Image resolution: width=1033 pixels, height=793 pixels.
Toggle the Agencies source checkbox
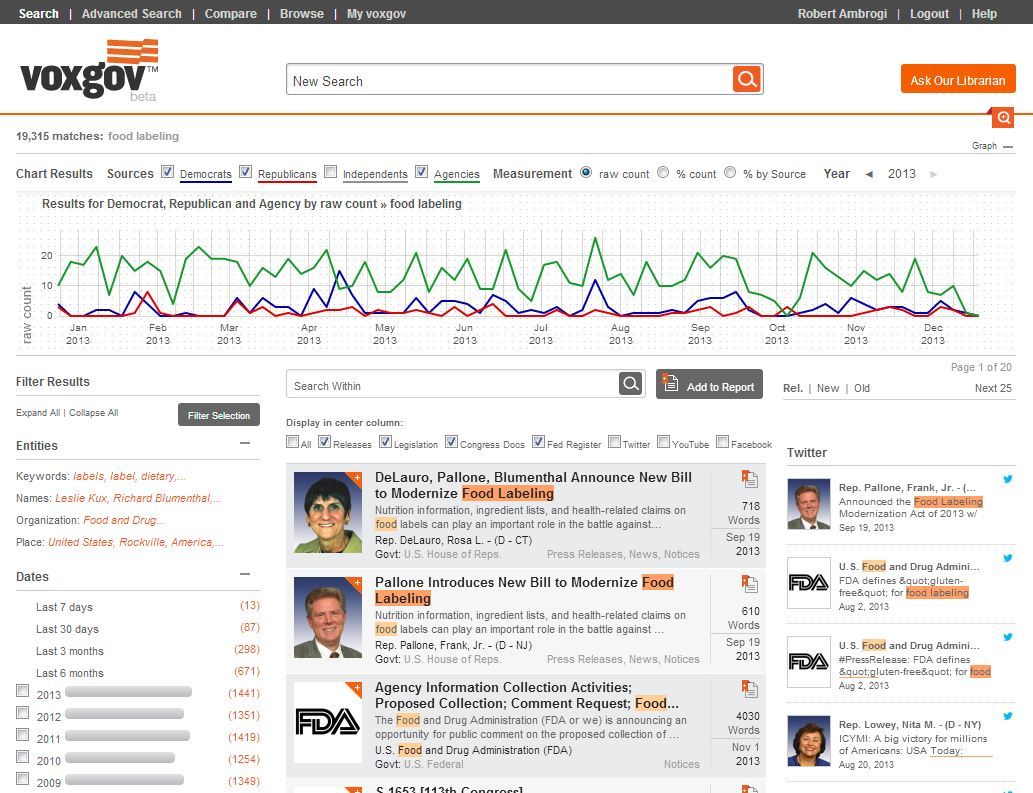422,172
